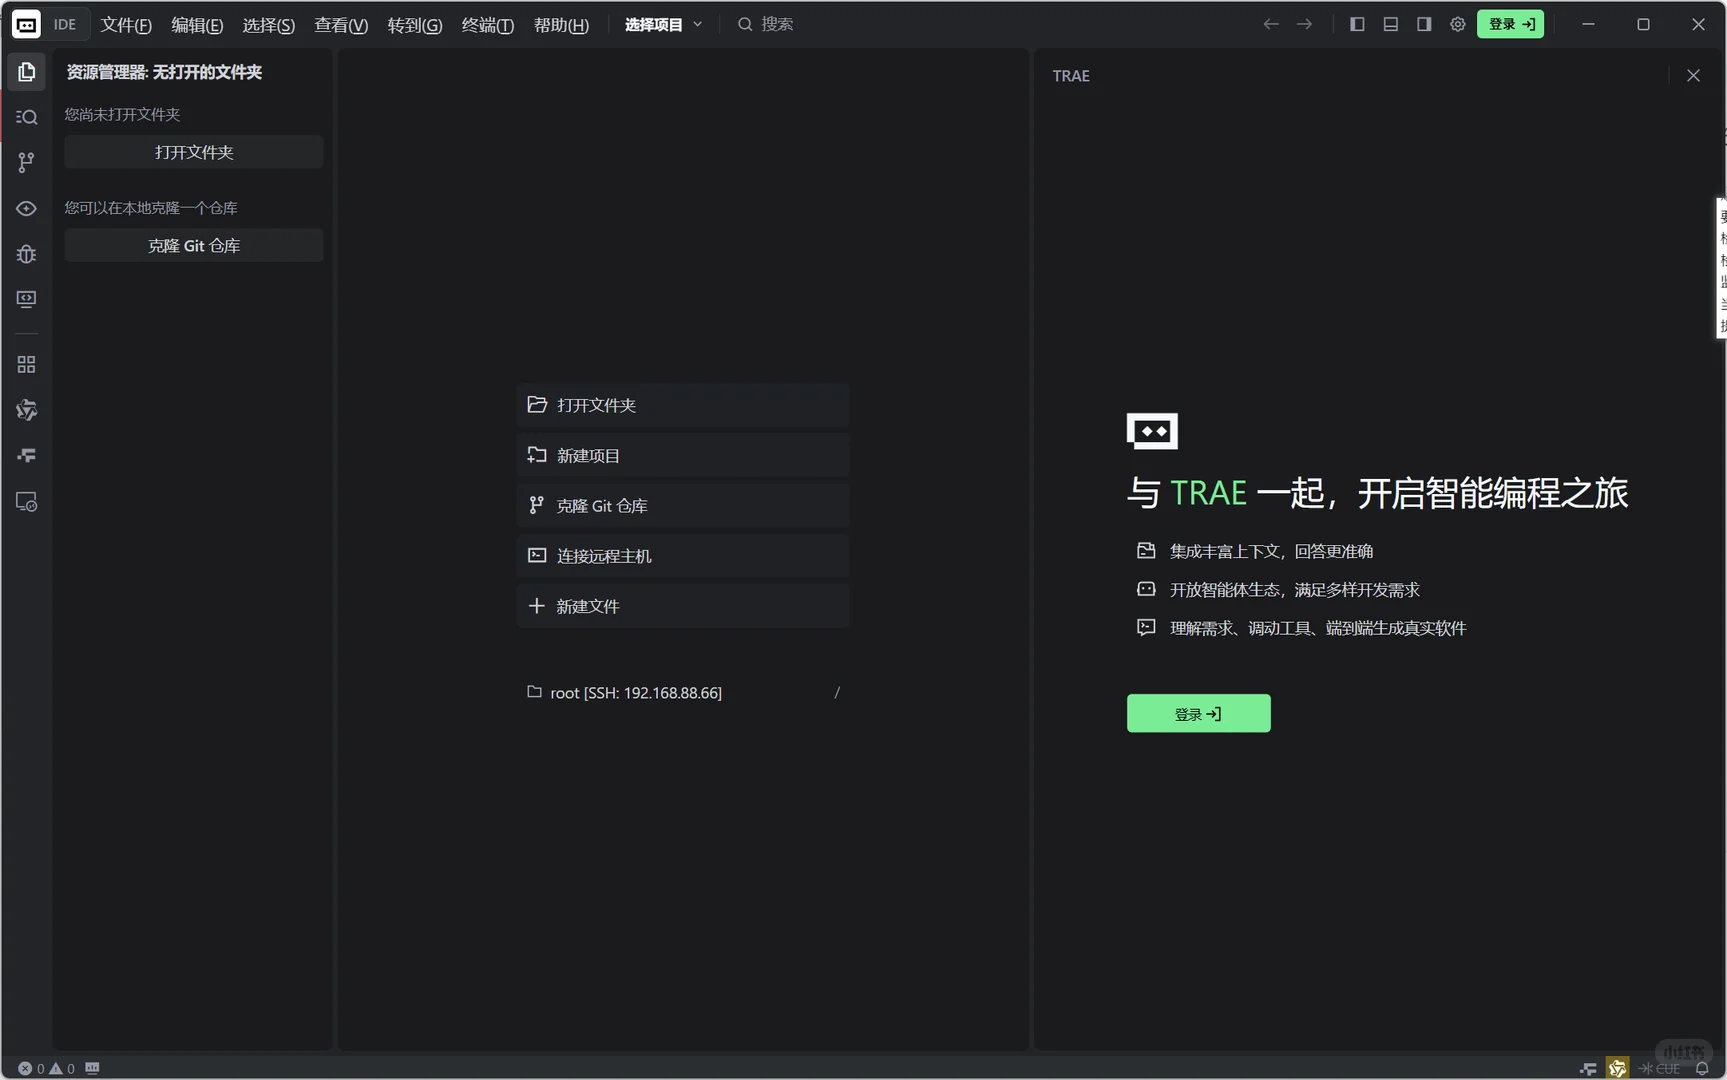Click 打开文件夹 button in the explorer sidebar
Image resolution: width=1727 pixels, height=1080 pixels.
pyautogui.click(x=194, y=152)
